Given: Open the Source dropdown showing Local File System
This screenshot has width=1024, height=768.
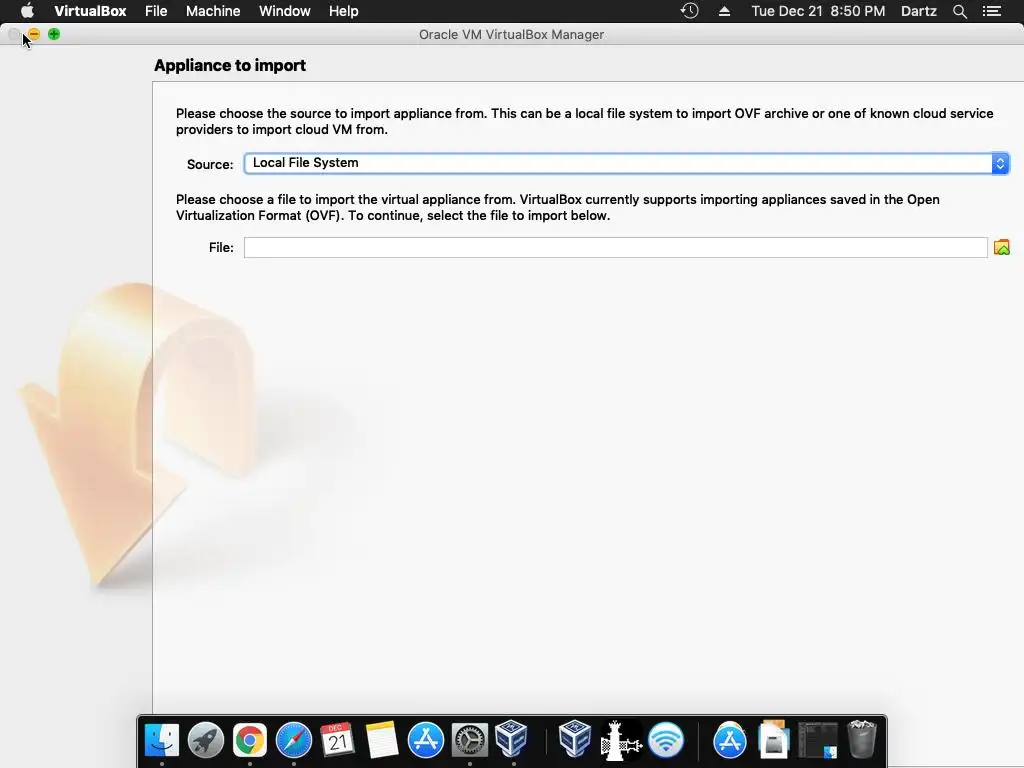Looking at the screenshot, I should [626, 163].
